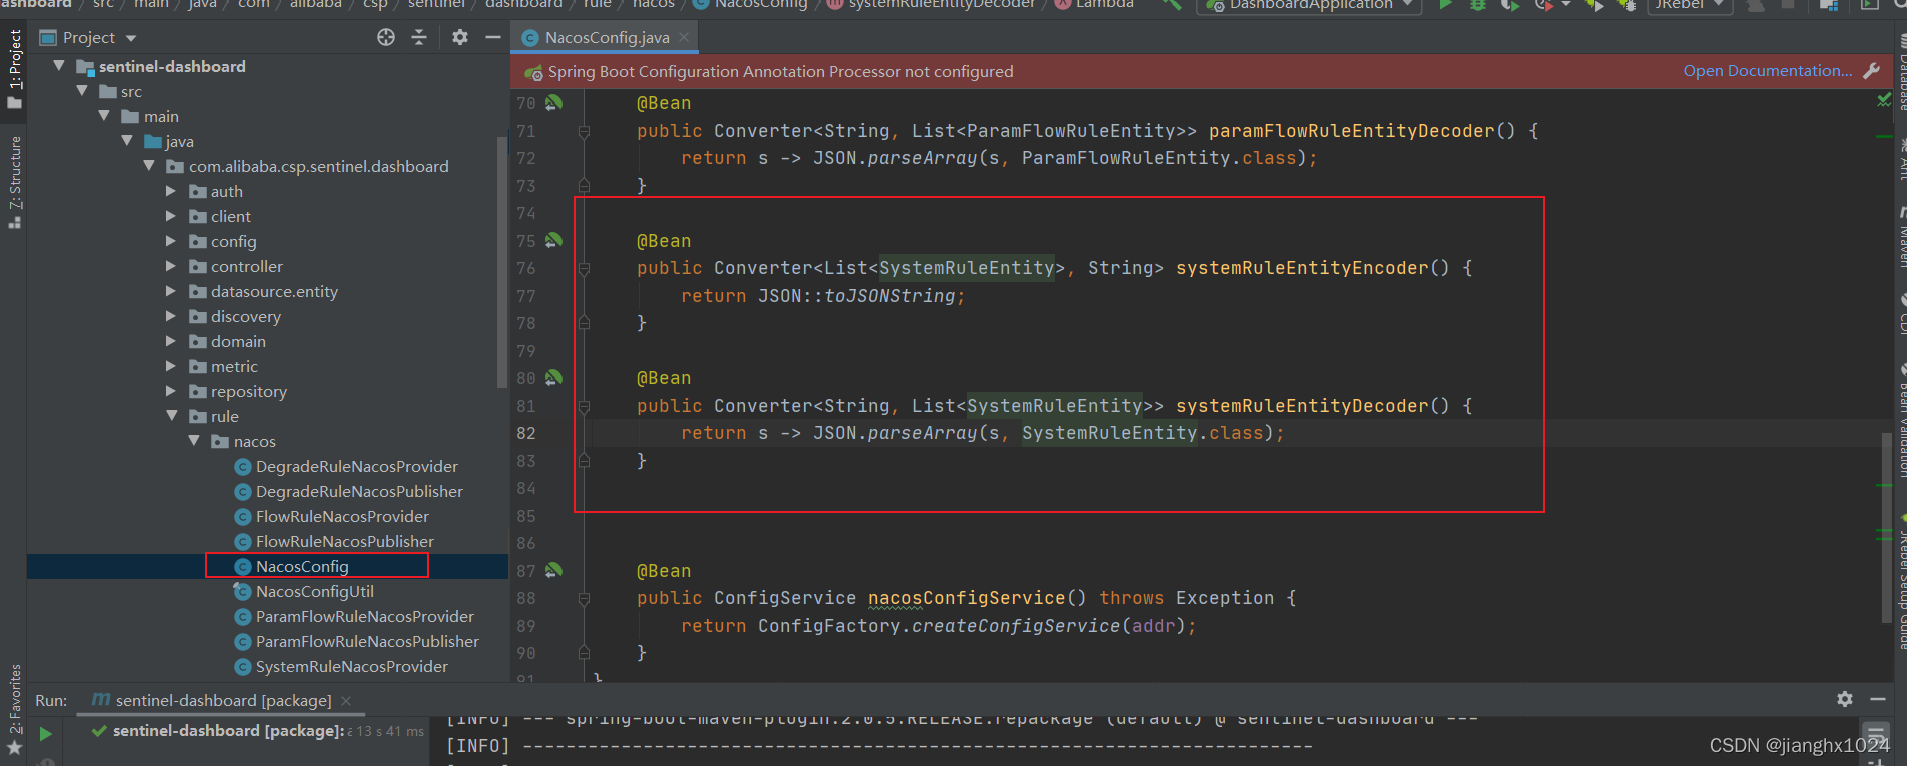Select NacosConfig in the project tree
This screenshot has height=766, width=1907.
302,566
